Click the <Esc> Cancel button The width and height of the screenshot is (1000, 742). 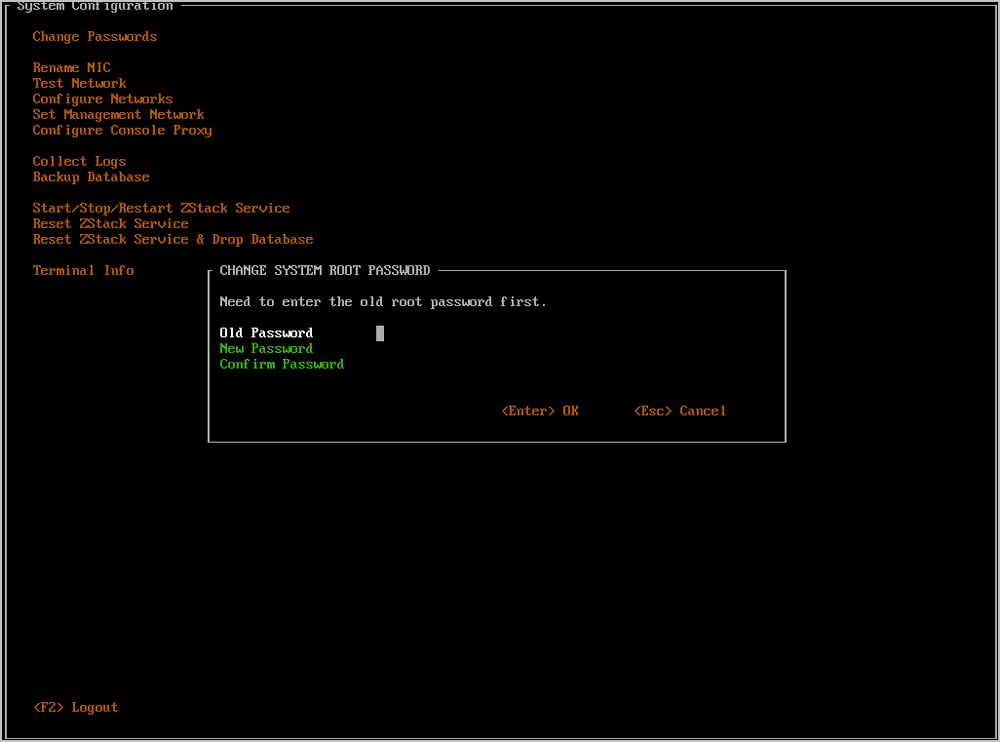(680, 411)
